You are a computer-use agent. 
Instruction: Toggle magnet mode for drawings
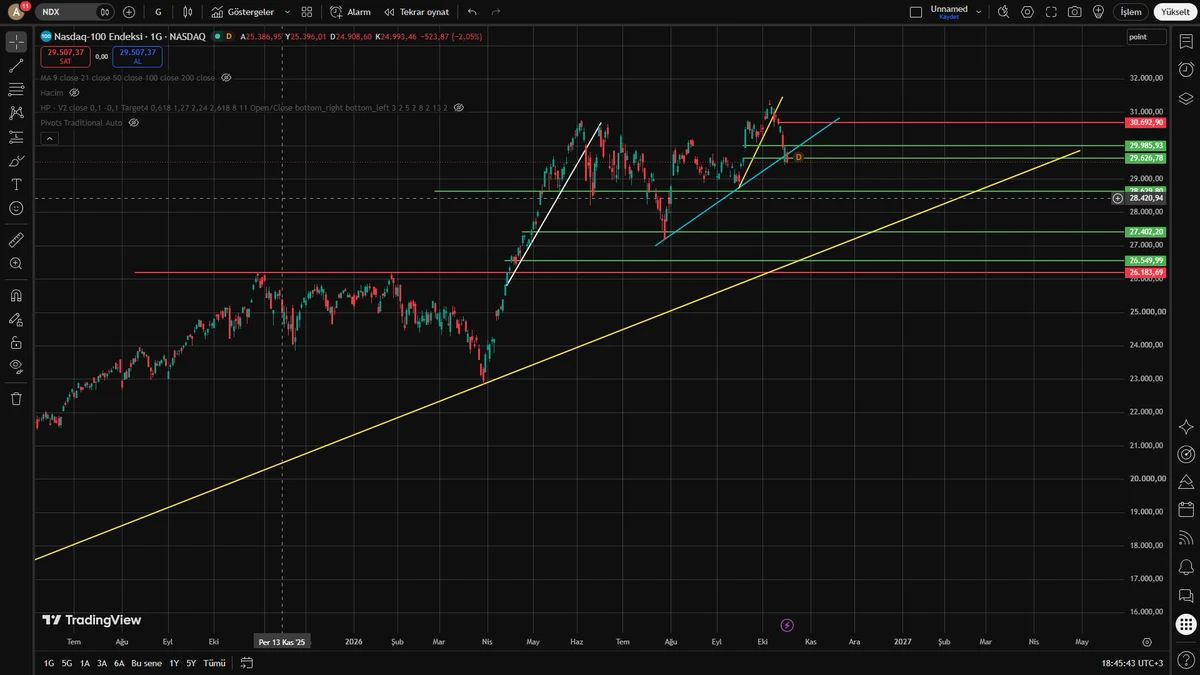point(16,296)
